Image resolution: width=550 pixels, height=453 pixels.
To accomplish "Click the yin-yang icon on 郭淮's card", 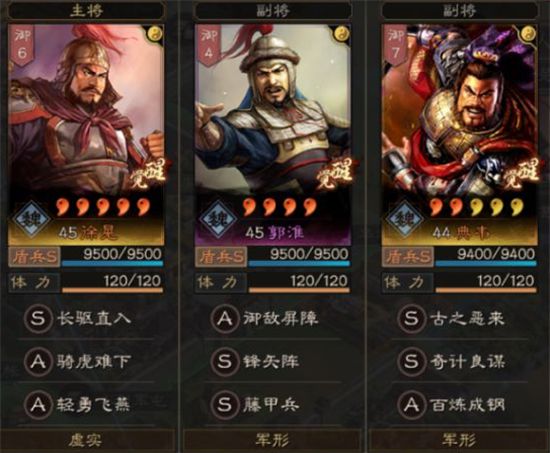I will pyautogui.click(x=341, y=34).
